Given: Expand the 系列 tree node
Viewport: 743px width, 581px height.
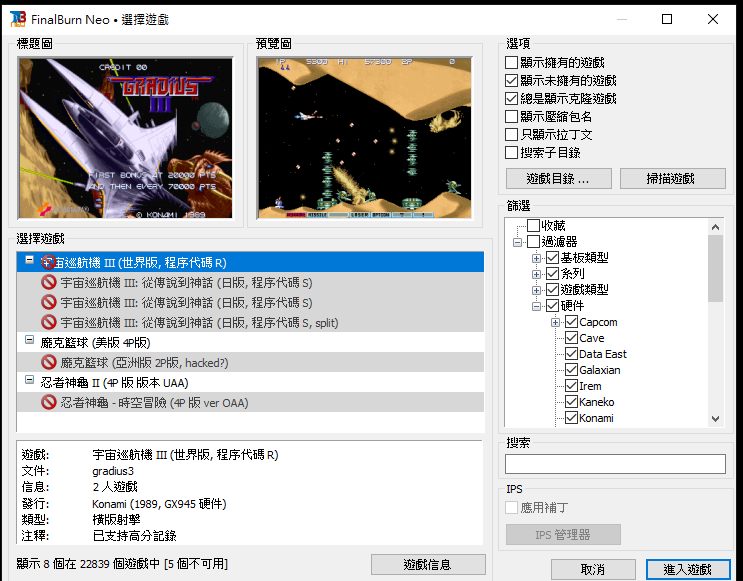Looking at the screenshot, I should click(x=536, y=274).
